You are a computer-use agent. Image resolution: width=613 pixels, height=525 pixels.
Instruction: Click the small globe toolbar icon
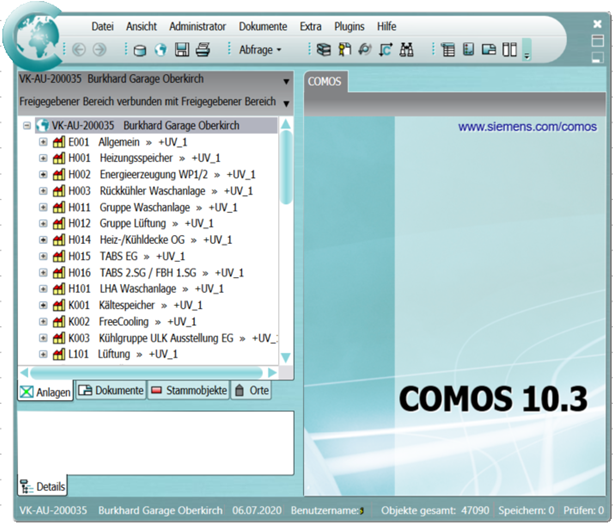click(160, 49)
